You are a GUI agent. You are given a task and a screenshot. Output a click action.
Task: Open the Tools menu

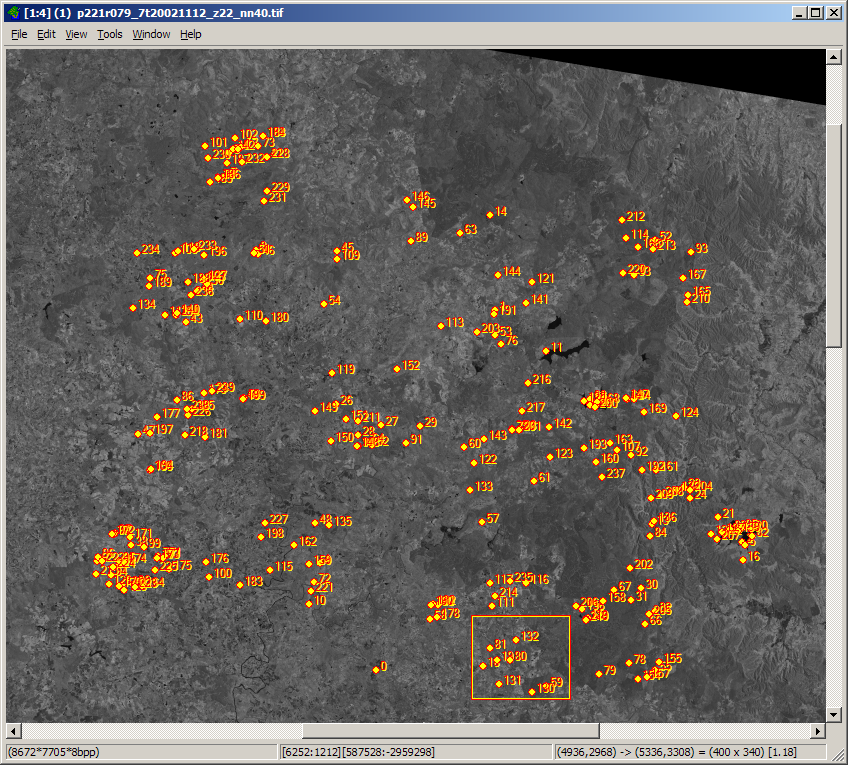109,34
